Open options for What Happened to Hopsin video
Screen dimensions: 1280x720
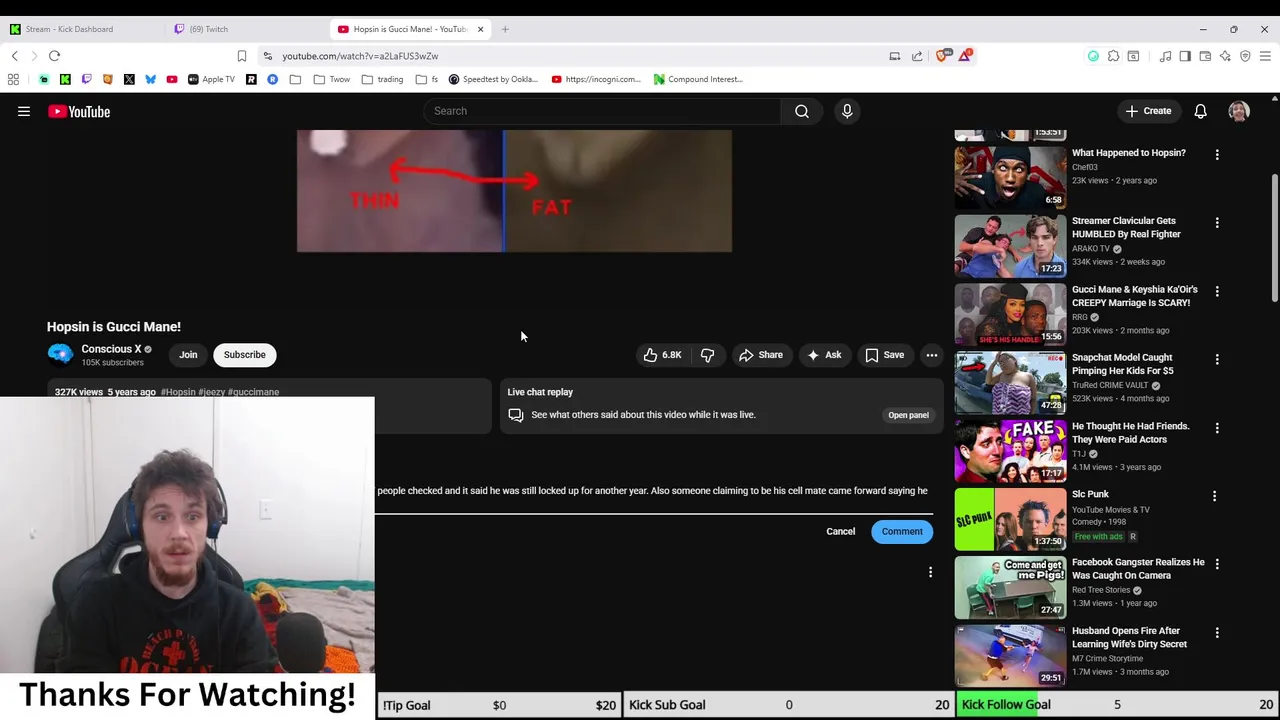coord(1217,155)
